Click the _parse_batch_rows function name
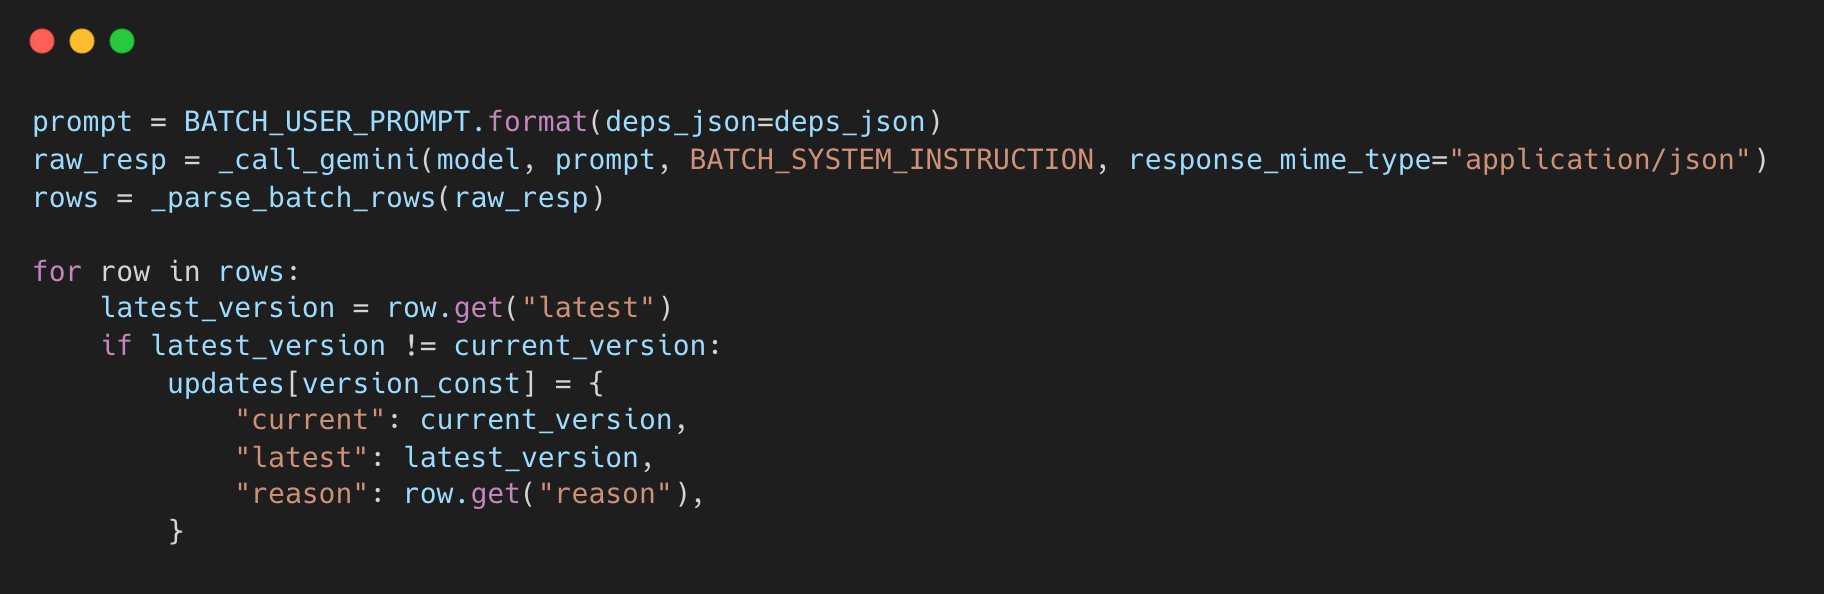 tap(294, 198)
